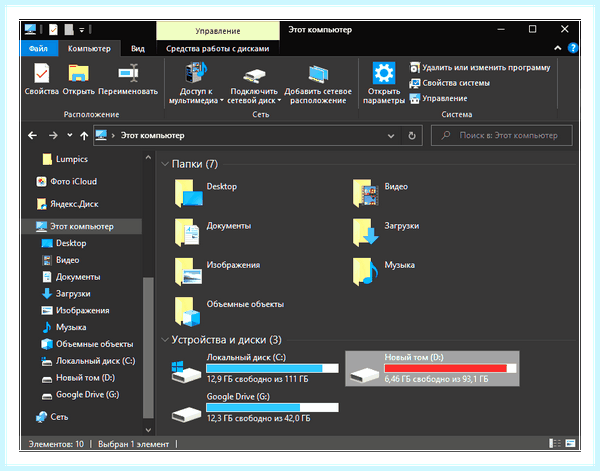This screenshot has width=600, height=471.
Task: Click the C: drive blue capacity bar
Action: [x=272, y=368]
